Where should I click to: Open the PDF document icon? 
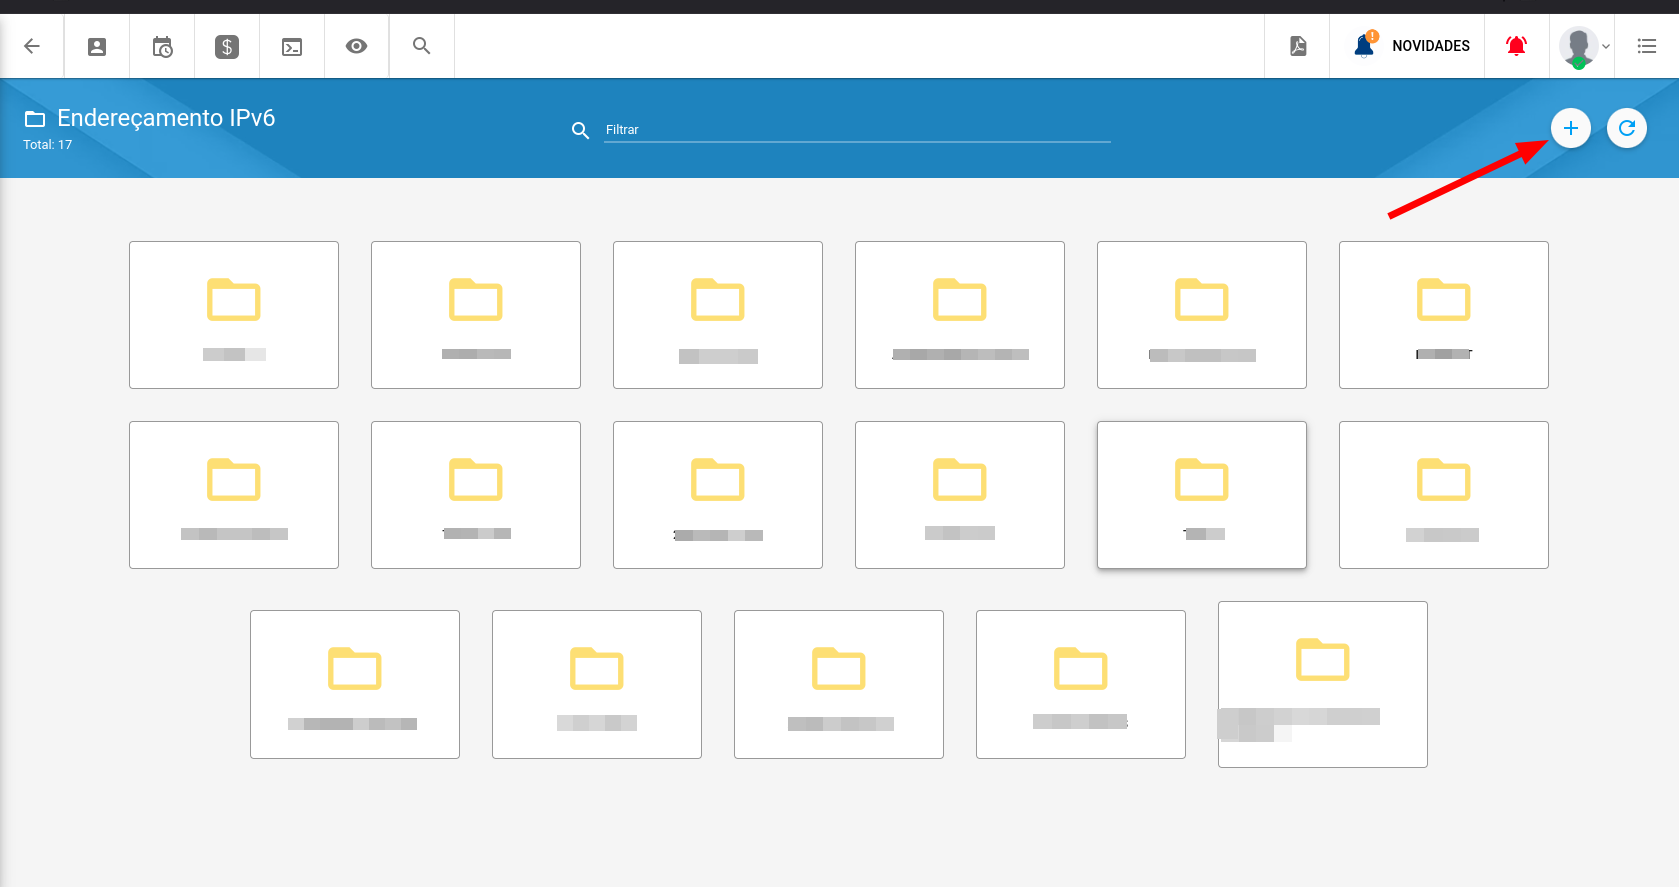pyautogui.click(x=1298, y=46)
